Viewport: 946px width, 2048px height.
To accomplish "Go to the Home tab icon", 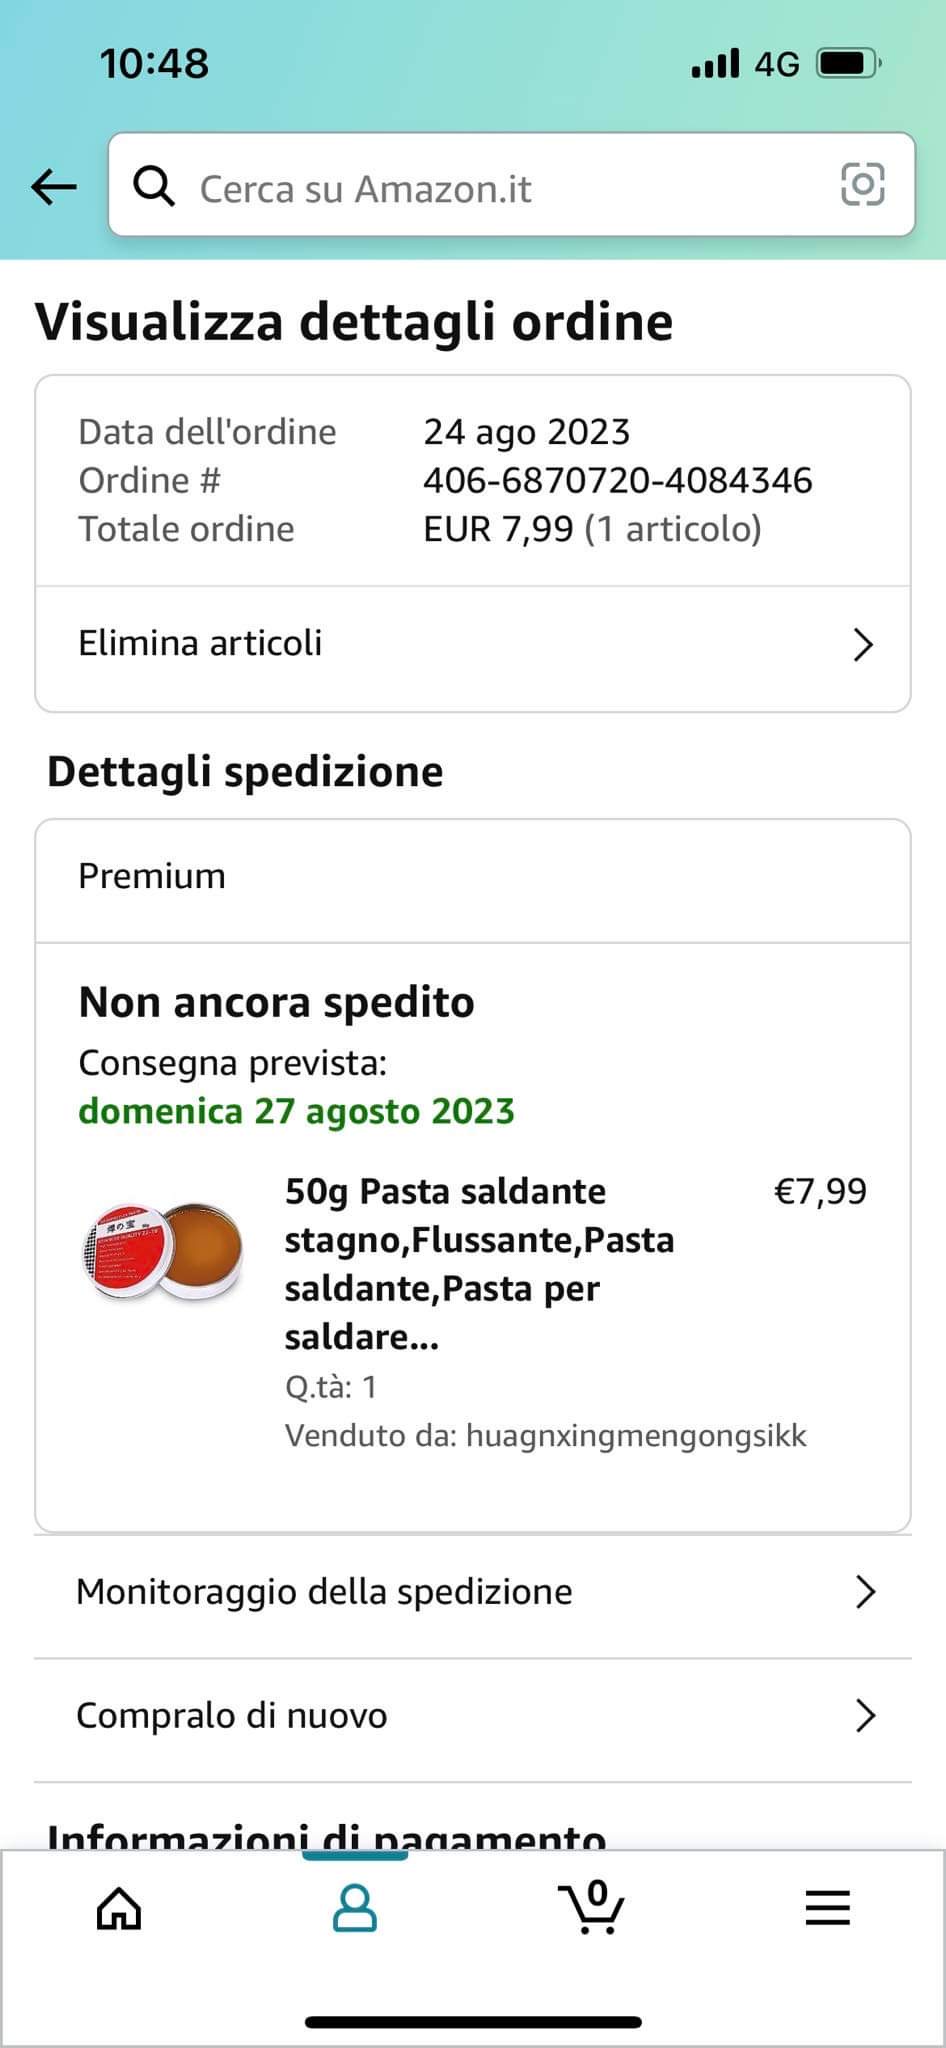I will (119, 1908).
